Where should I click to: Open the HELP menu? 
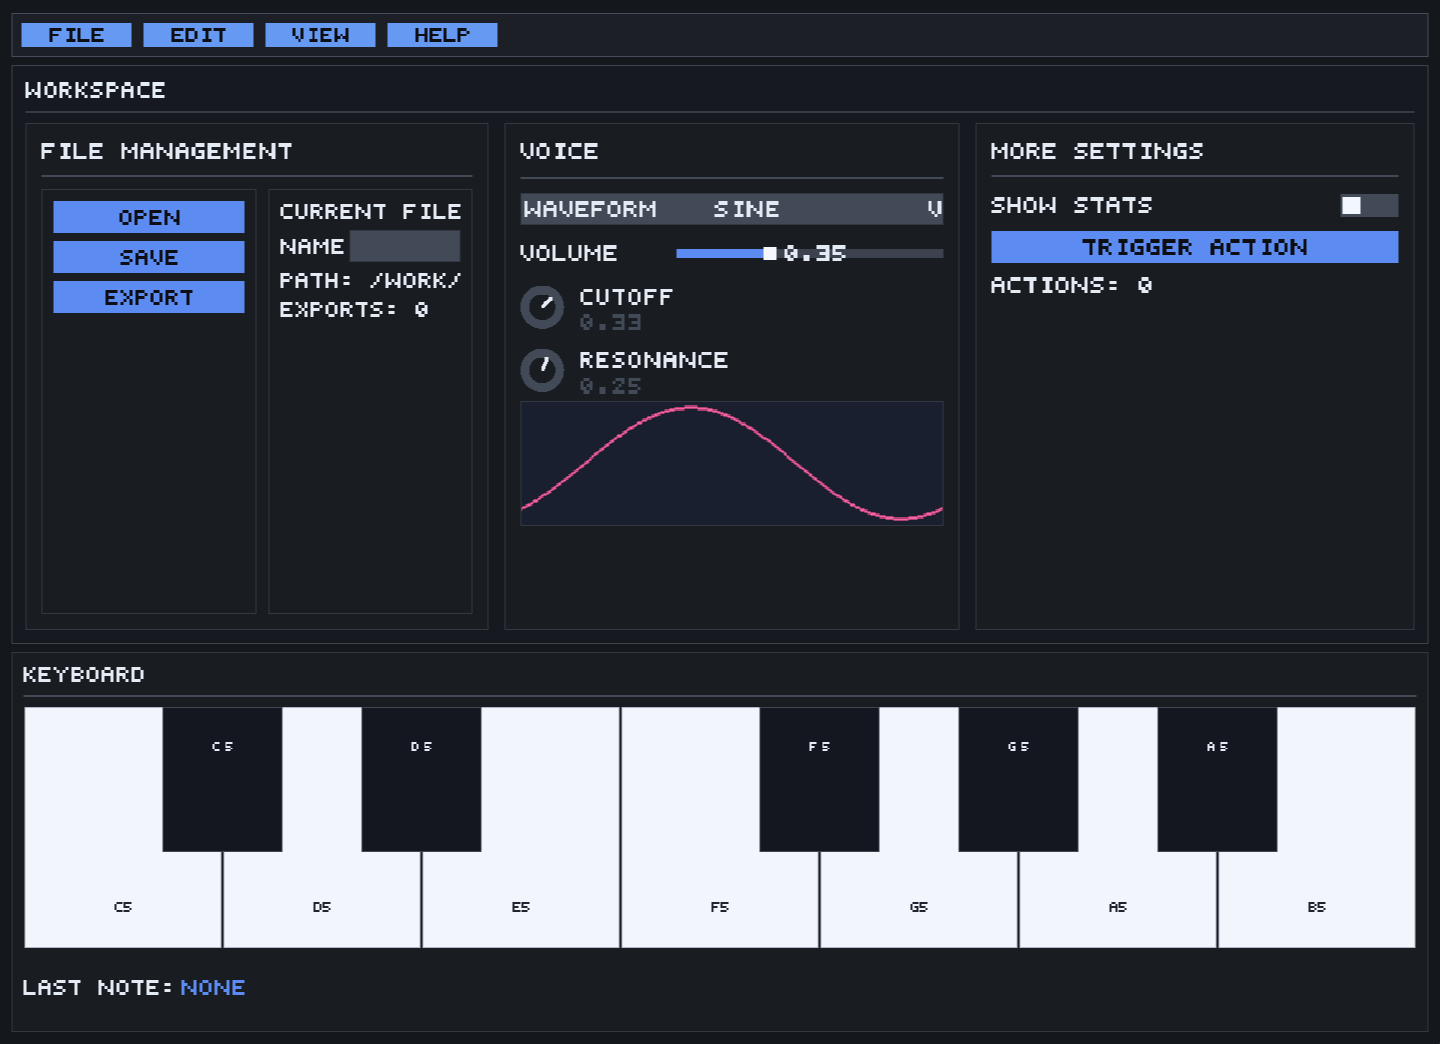click(x=442, y=34)
